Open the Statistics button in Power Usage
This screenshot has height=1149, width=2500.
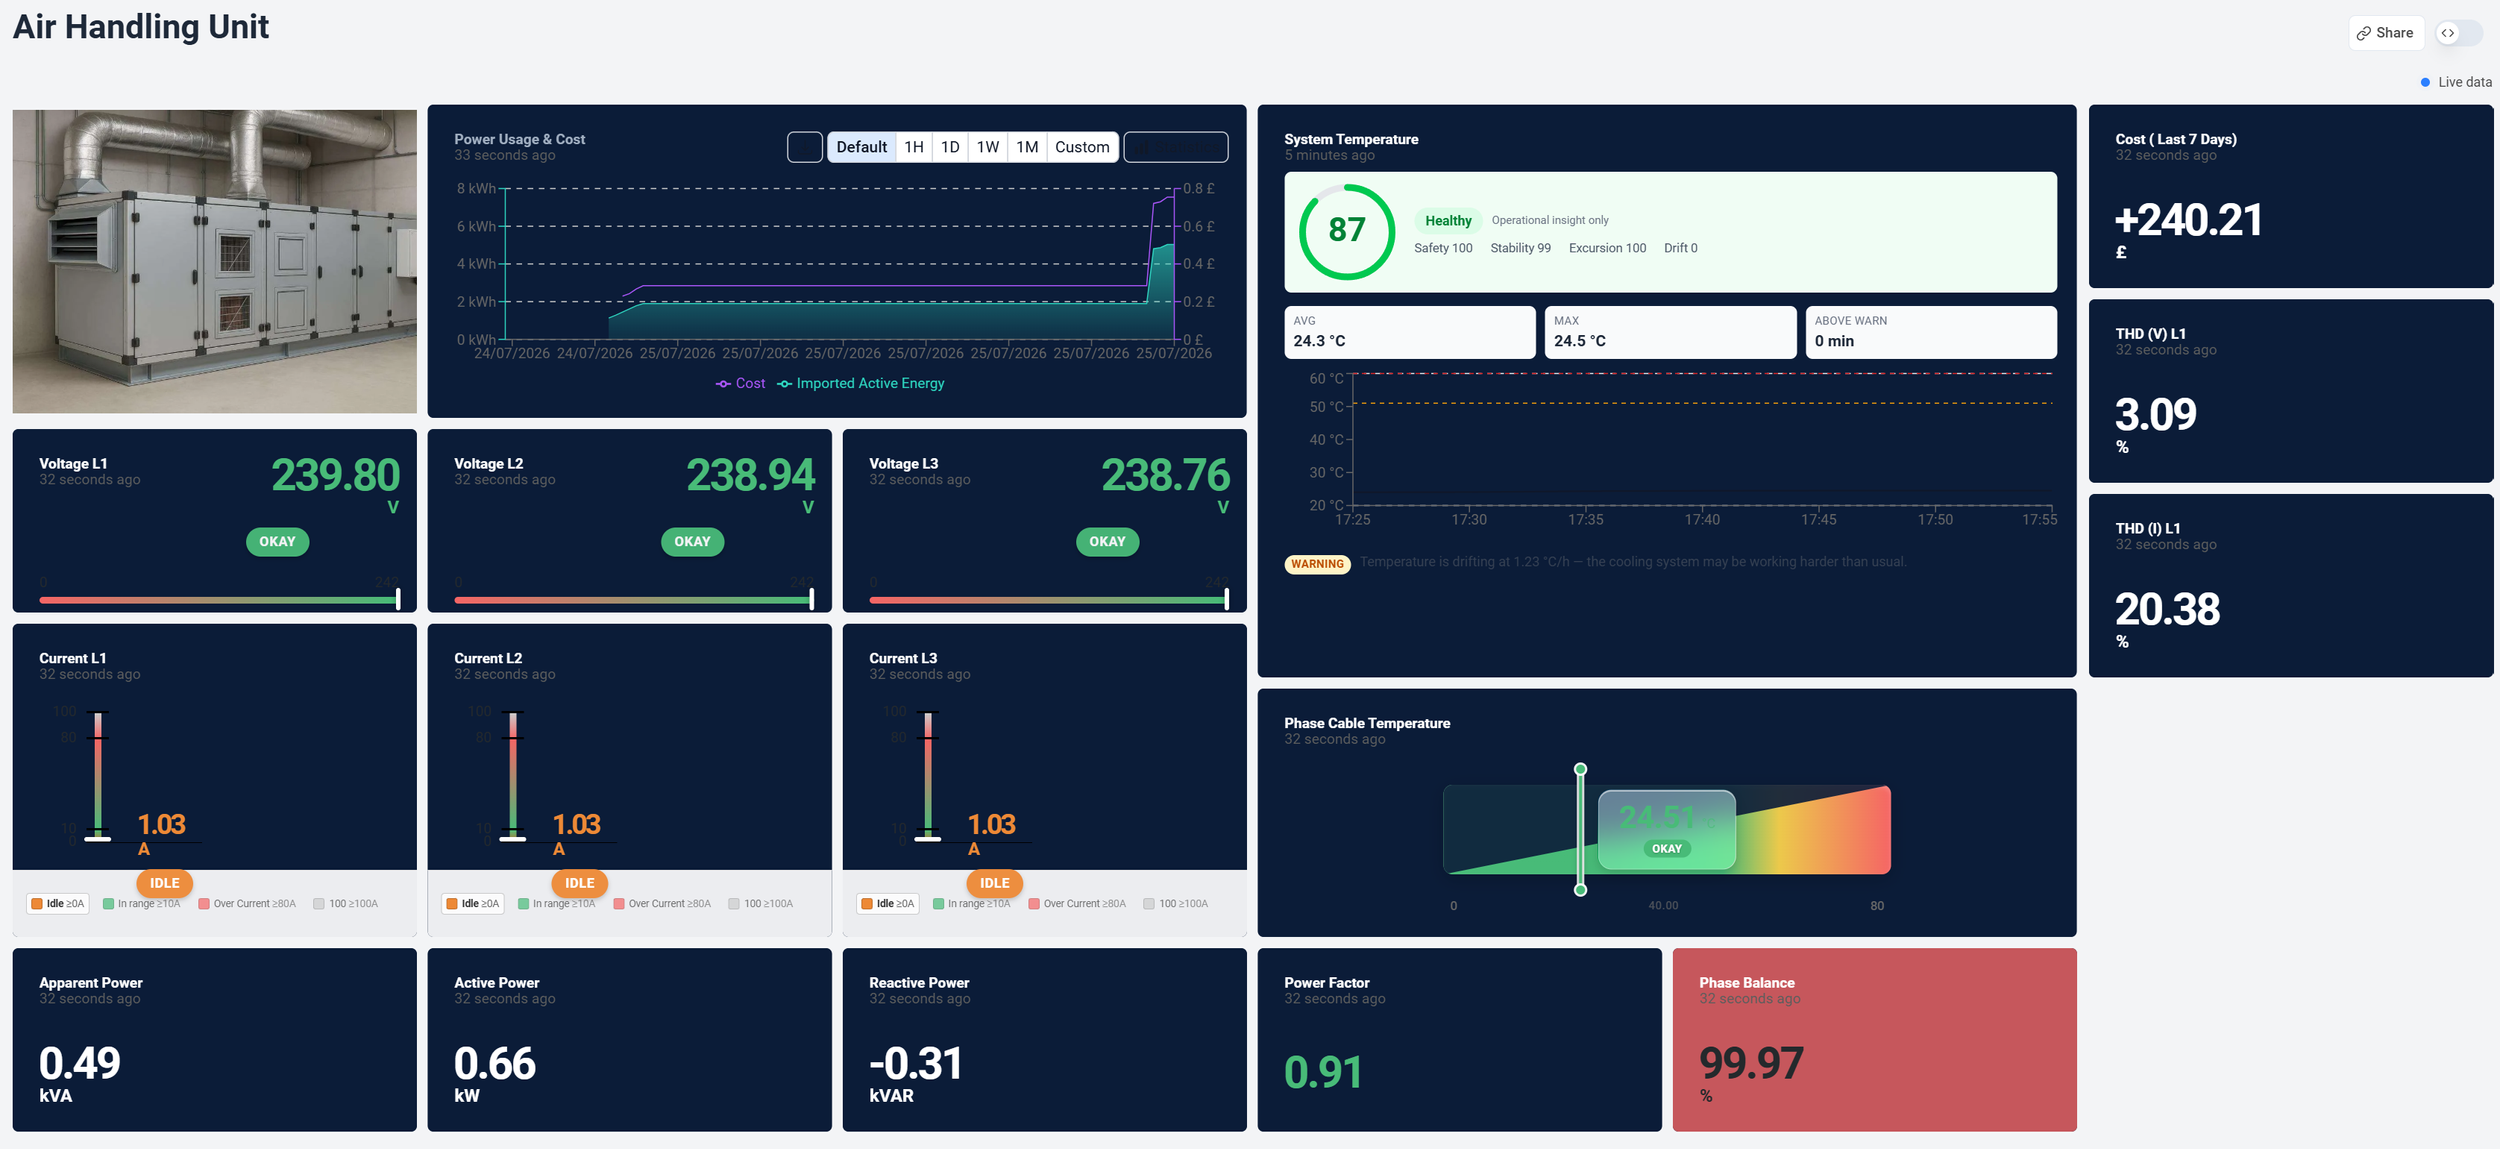pyautogui.click(x=1175, y=147)
